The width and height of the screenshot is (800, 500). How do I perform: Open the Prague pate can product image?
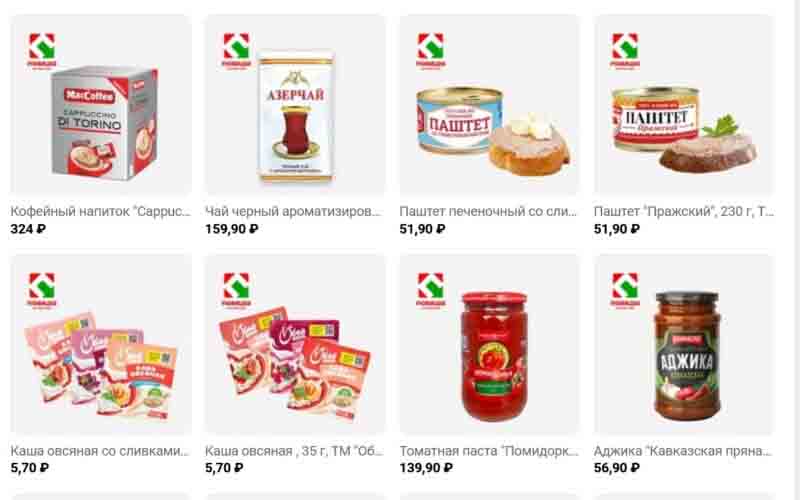pos(684,105)
